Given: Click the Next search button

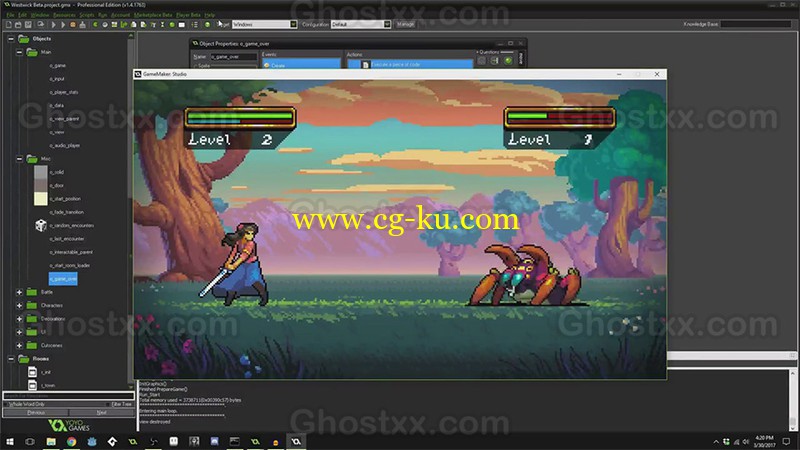Looking at the screenshot, I should point(101,412).
